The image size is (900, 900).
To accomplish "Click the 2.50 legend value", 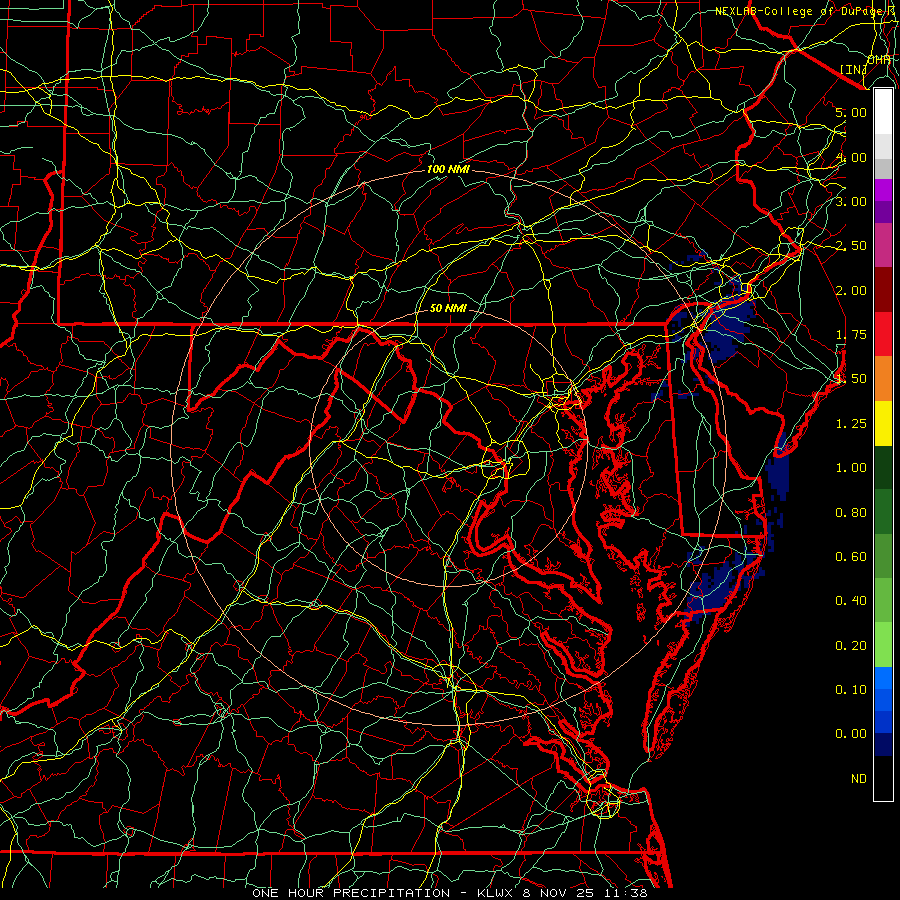I will pyautogui.click(x=851, y=246).
